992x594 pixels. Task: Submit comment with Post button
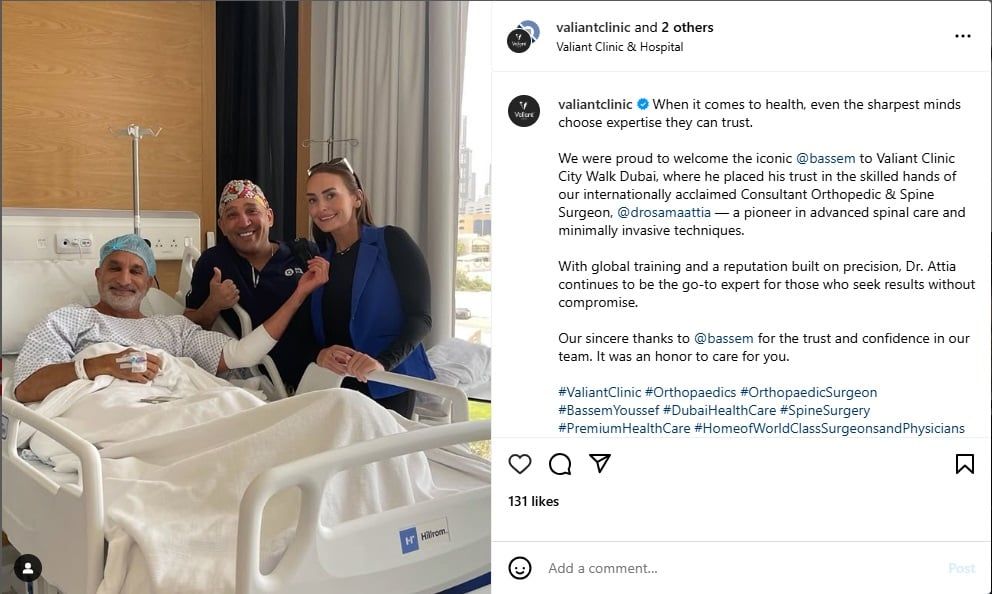tap(962, 568)
